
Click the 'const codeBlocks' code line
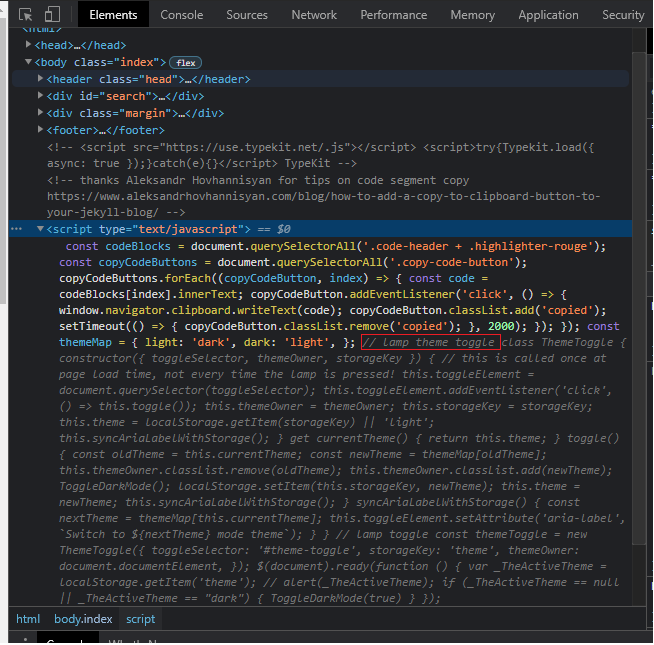[x=335, y=246]
